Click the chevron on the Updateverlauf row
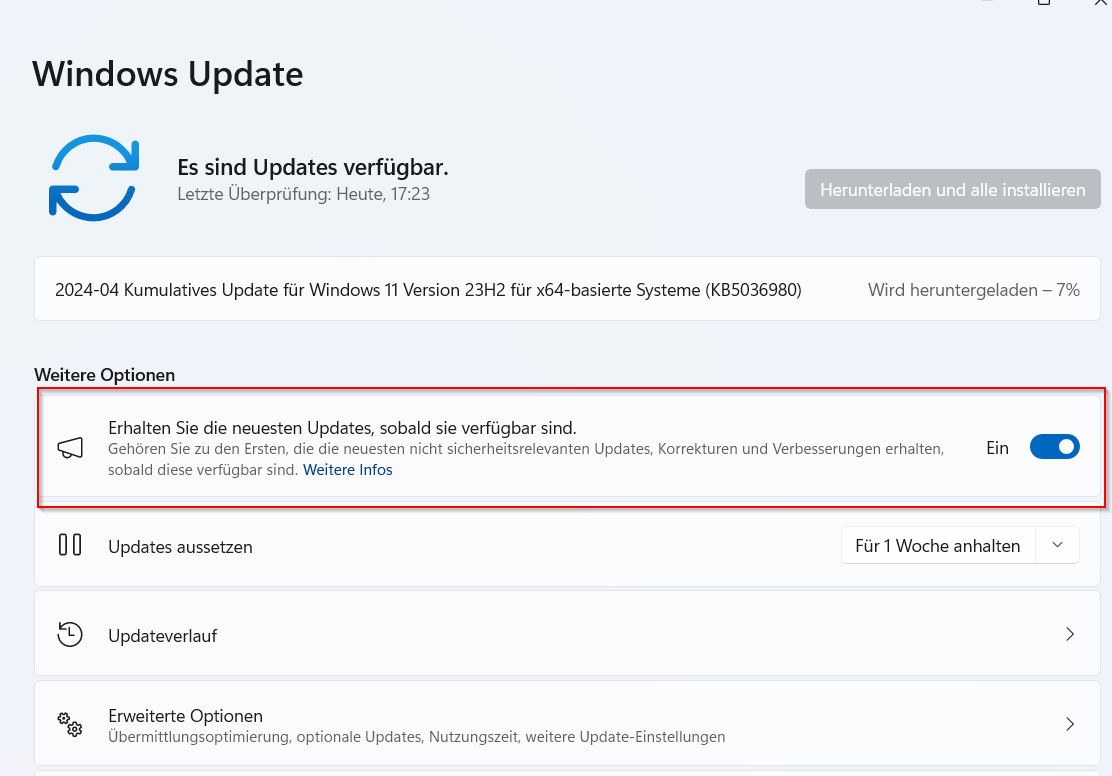Viewport: 1112px width, 776px height. click(1070, 634)
